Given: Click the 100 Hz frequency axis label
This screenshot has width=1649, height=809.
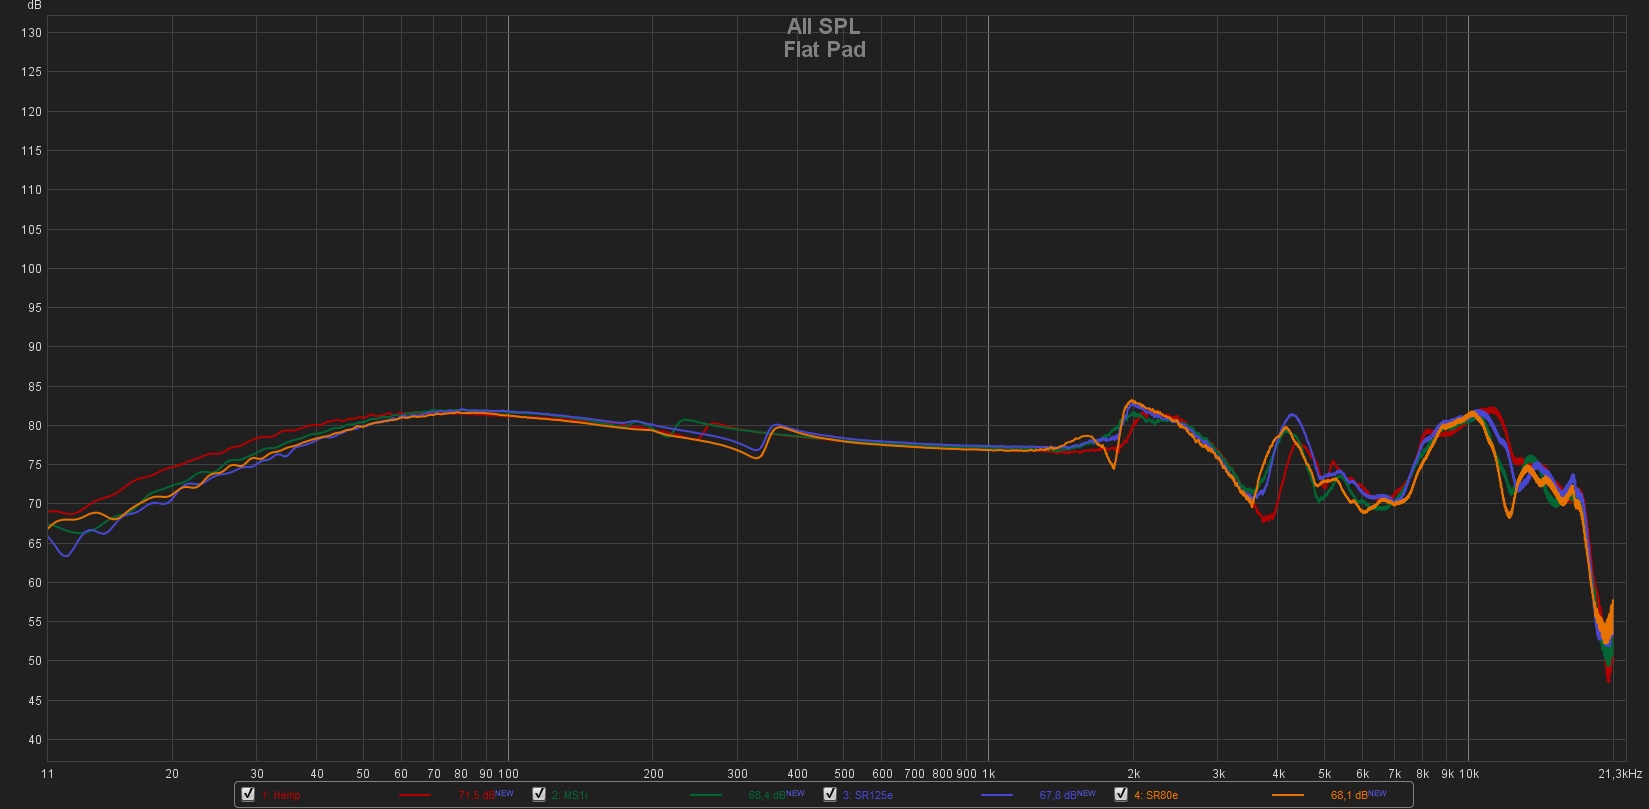Looking at the screenshot, I should click(508, 774).
